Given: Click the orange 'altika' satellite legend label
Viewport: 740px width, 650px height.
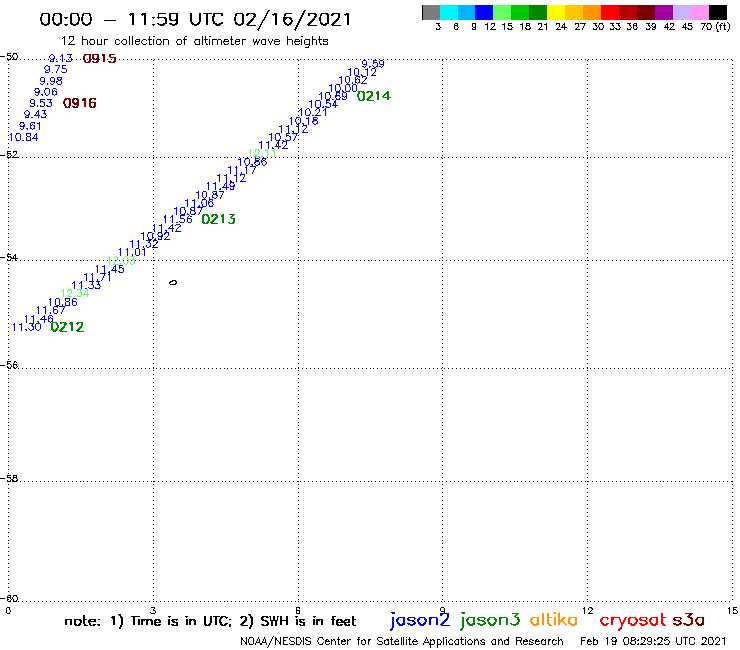Looking at the screenshot, I should coord(554,620).
